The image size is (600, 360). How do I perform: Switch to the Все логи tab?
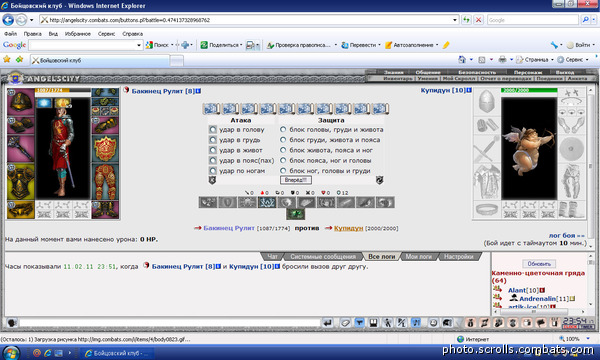click(382, 257)
